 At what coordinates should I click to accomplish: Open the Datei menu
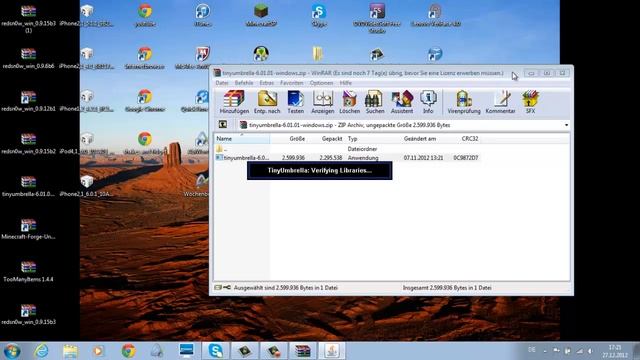pos(222,83)
